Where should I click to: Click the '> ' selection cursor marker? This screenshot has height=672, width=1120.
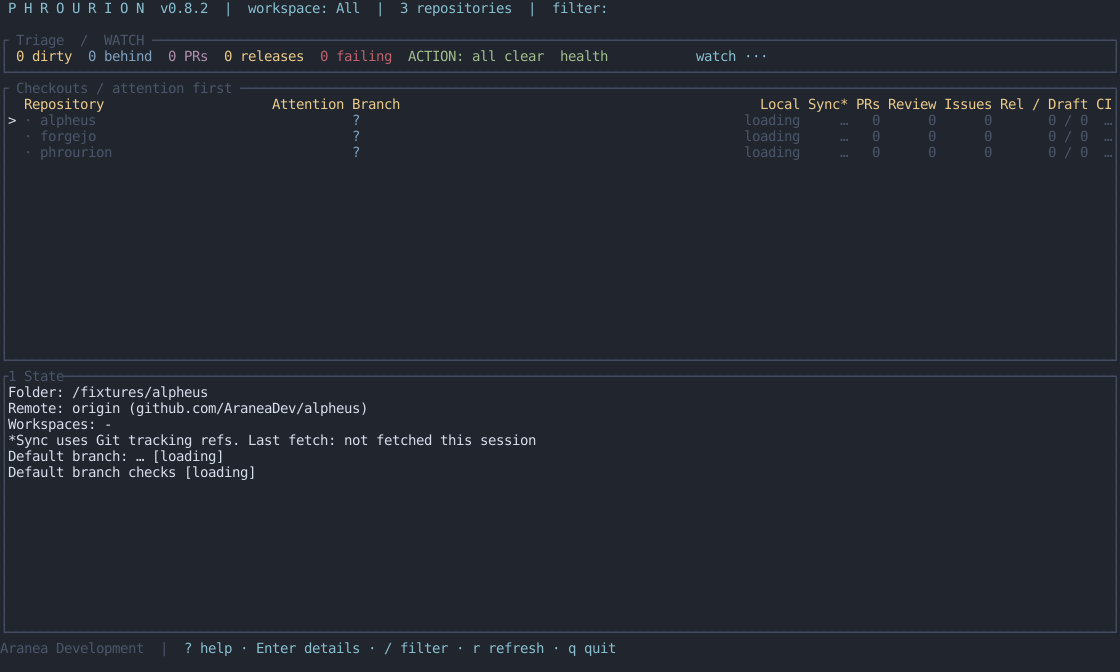pos(12,121)
